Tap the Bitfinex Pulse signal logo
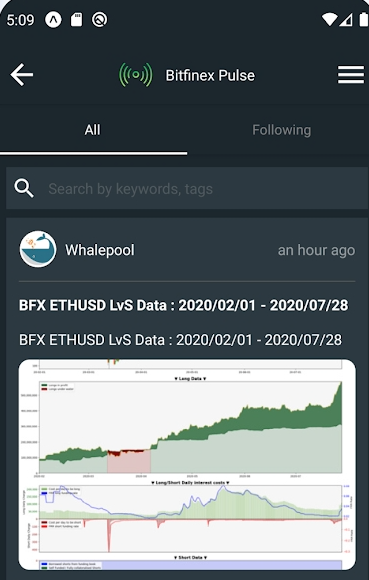 coord(135,75)
